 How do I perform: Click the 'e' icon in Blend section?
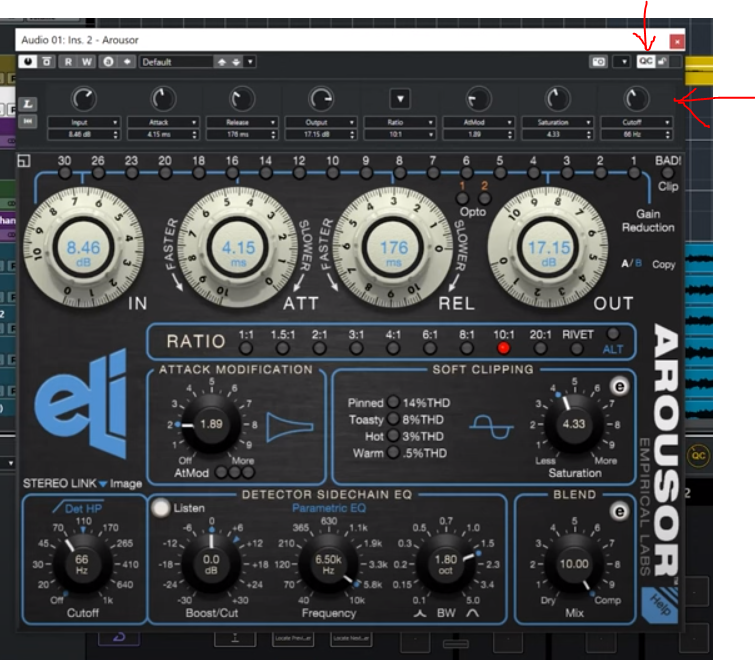[619, 512]
